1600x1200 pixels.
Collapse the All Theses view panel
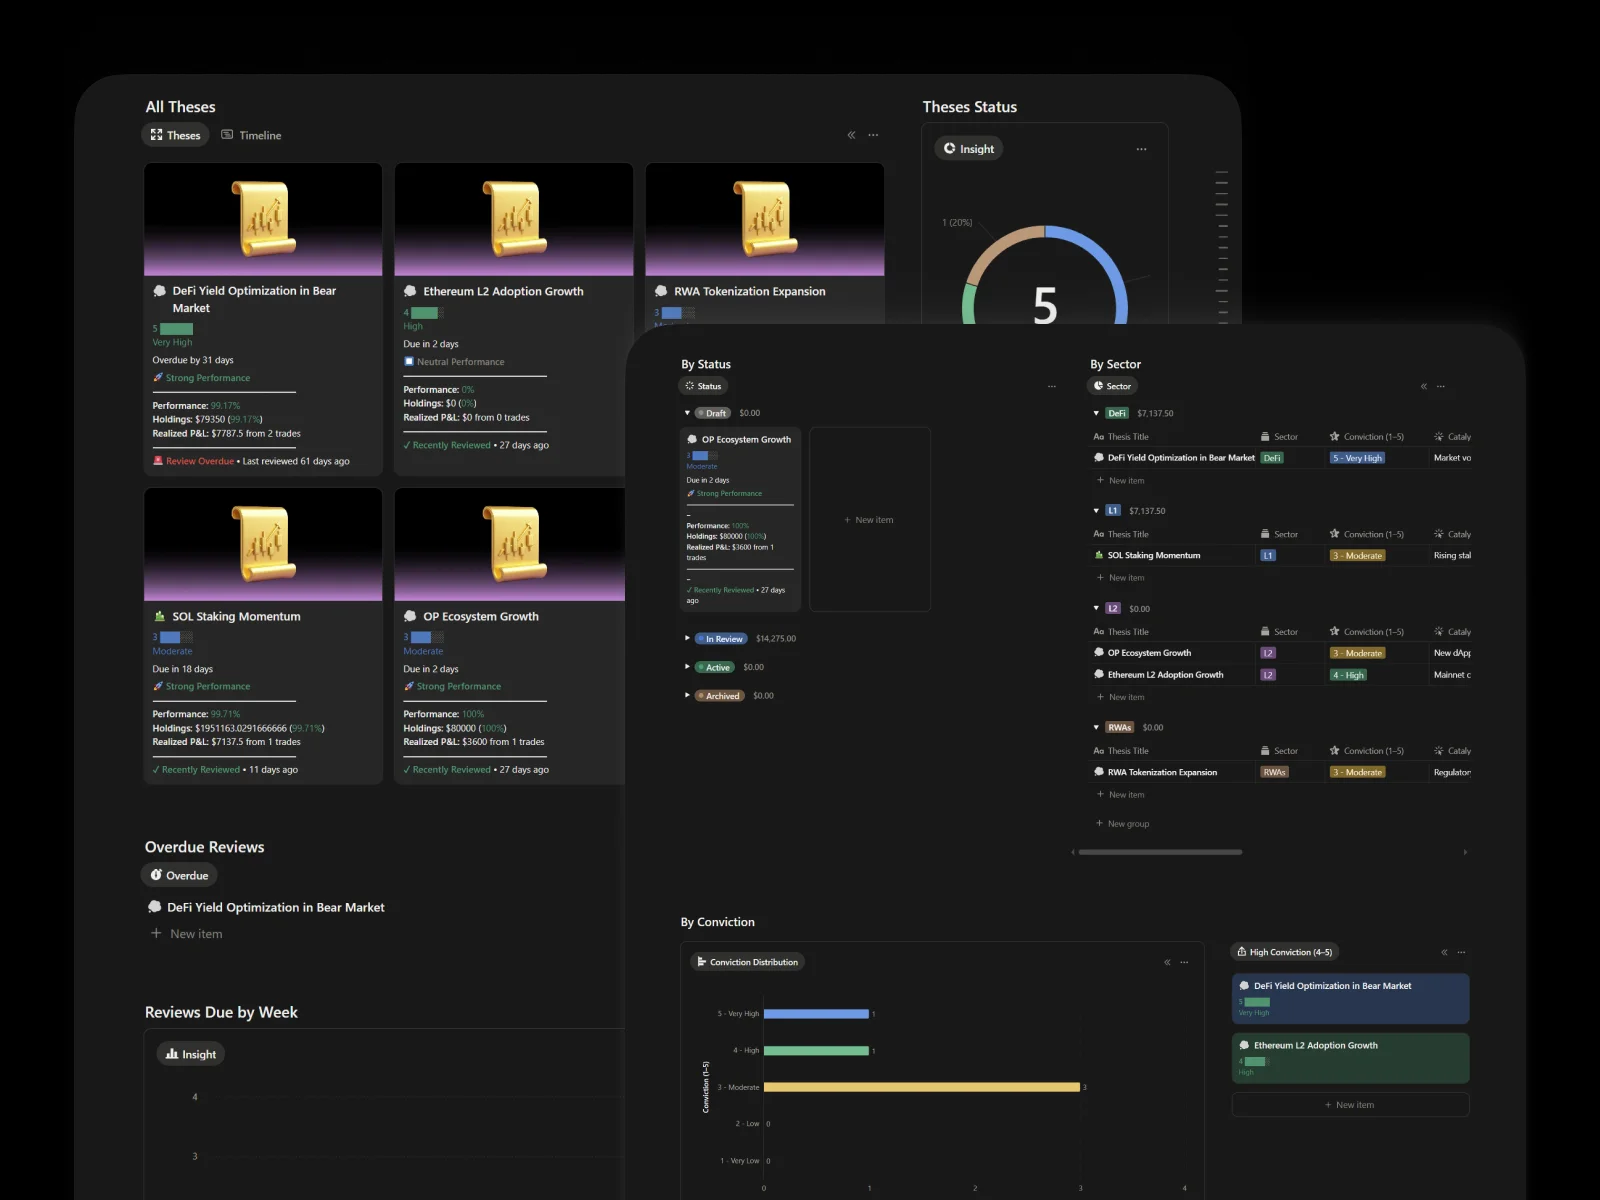tap(851, 135)
